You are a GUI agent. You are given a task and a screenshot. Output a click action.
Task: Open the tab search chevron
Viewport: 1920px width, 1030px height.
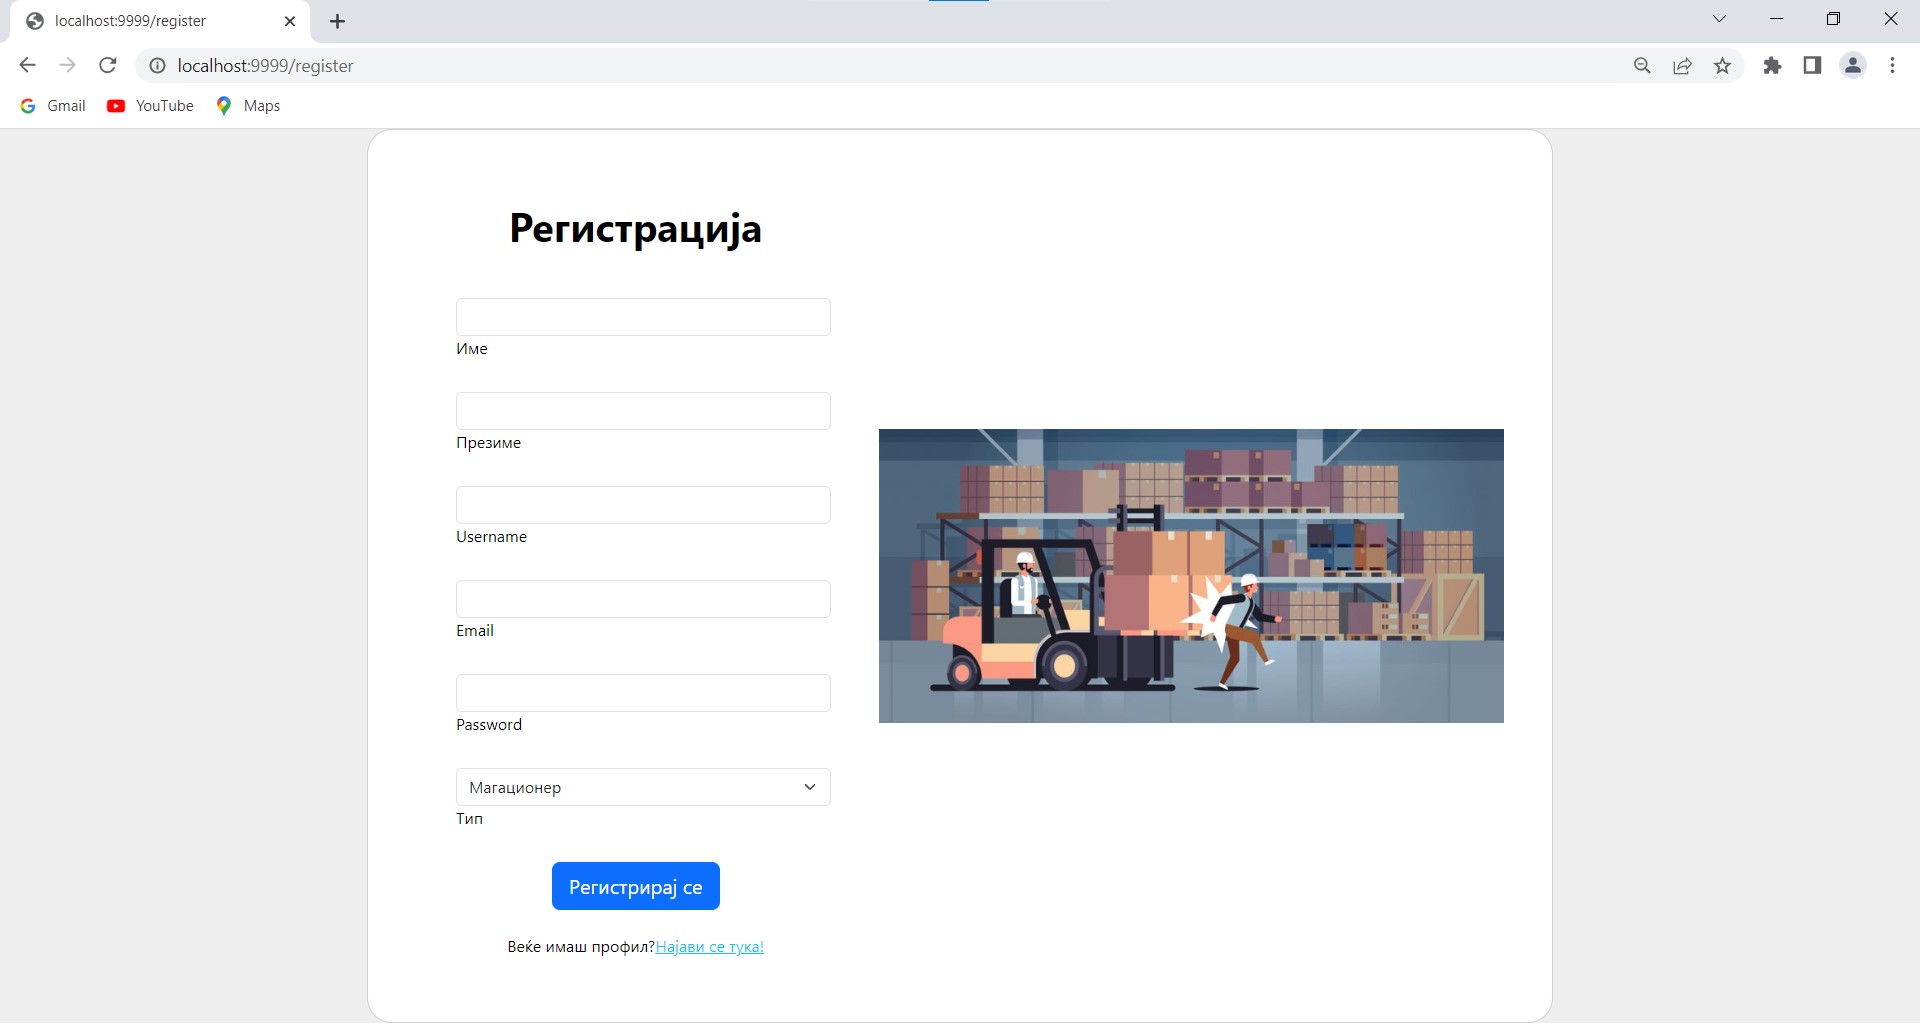[x=1719, y=19]
